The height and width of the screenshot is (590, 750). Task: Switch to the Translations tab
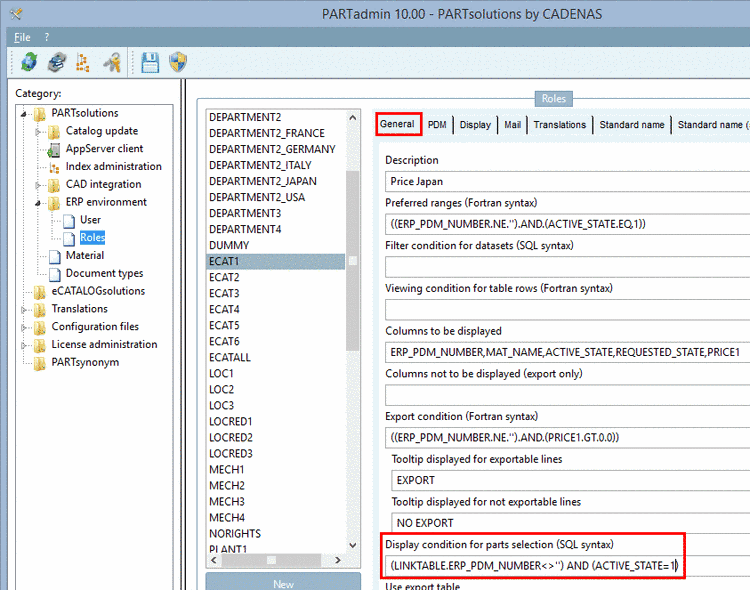pos(560,125)
